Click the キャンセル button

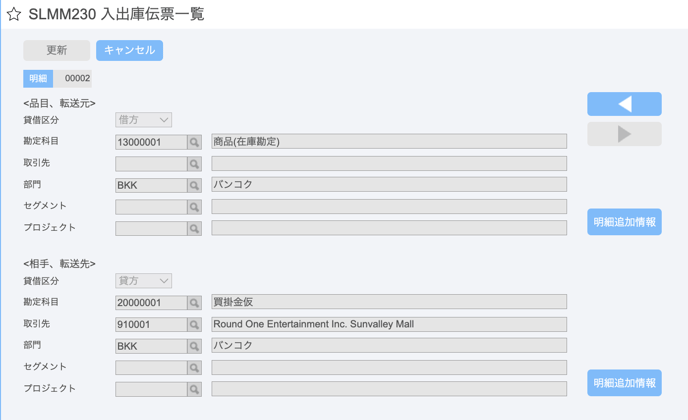point(129,50)
